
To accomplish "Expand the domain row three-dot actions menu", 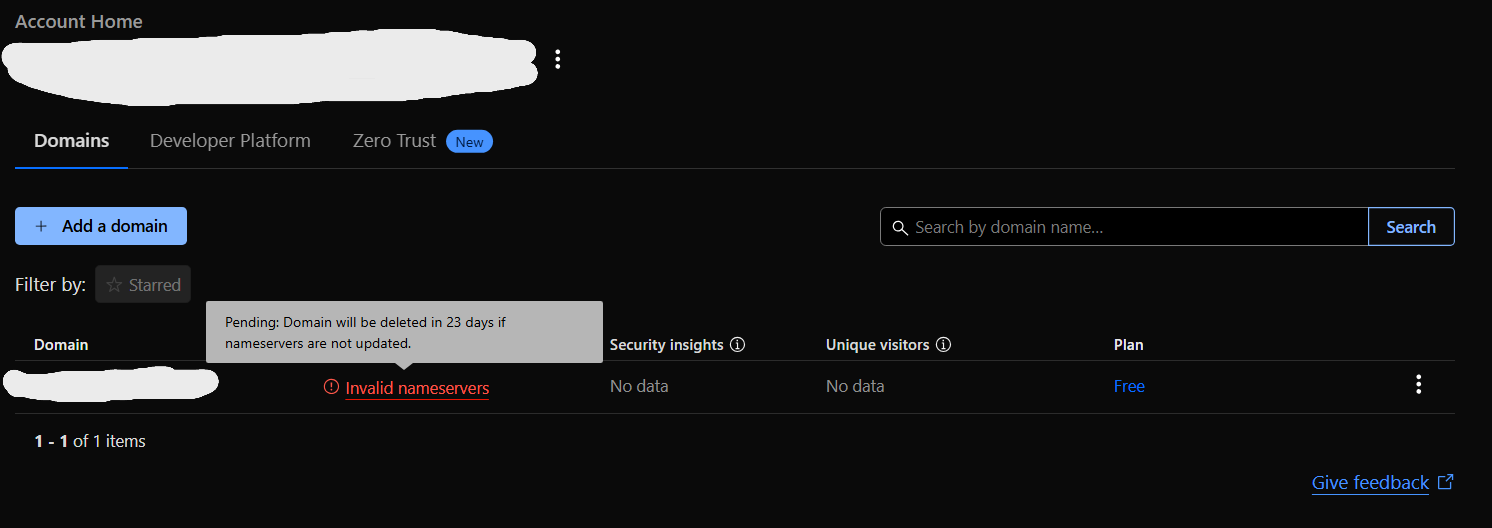I will pyautogui.click(x=1418, y=385).
